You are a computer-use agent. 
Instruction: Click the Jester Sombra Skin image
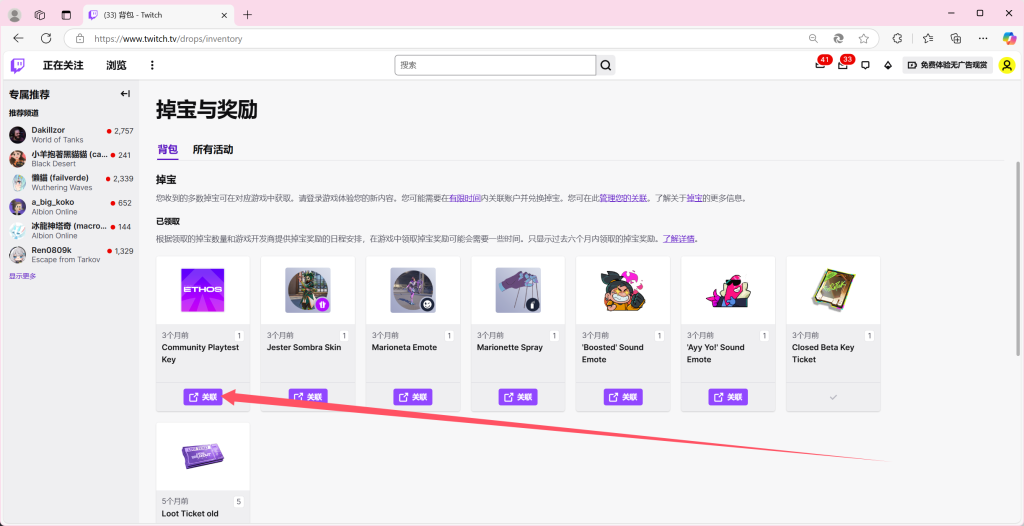pos(308,290)
